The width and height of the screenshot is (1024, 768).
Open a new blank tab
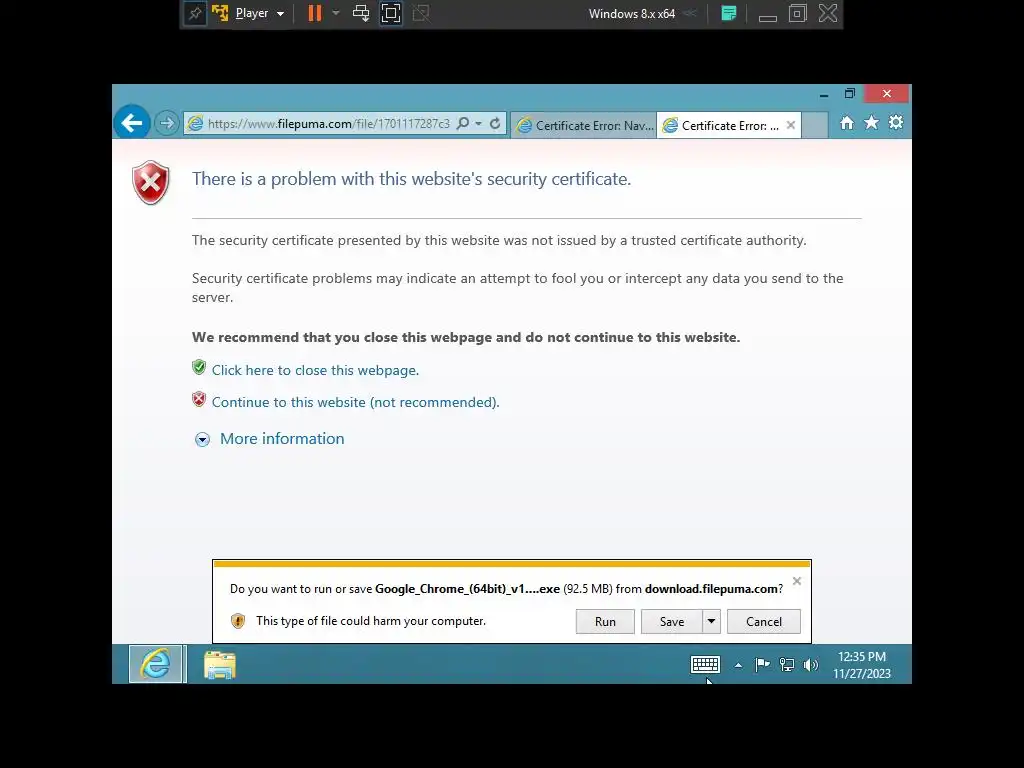(814, 125)
